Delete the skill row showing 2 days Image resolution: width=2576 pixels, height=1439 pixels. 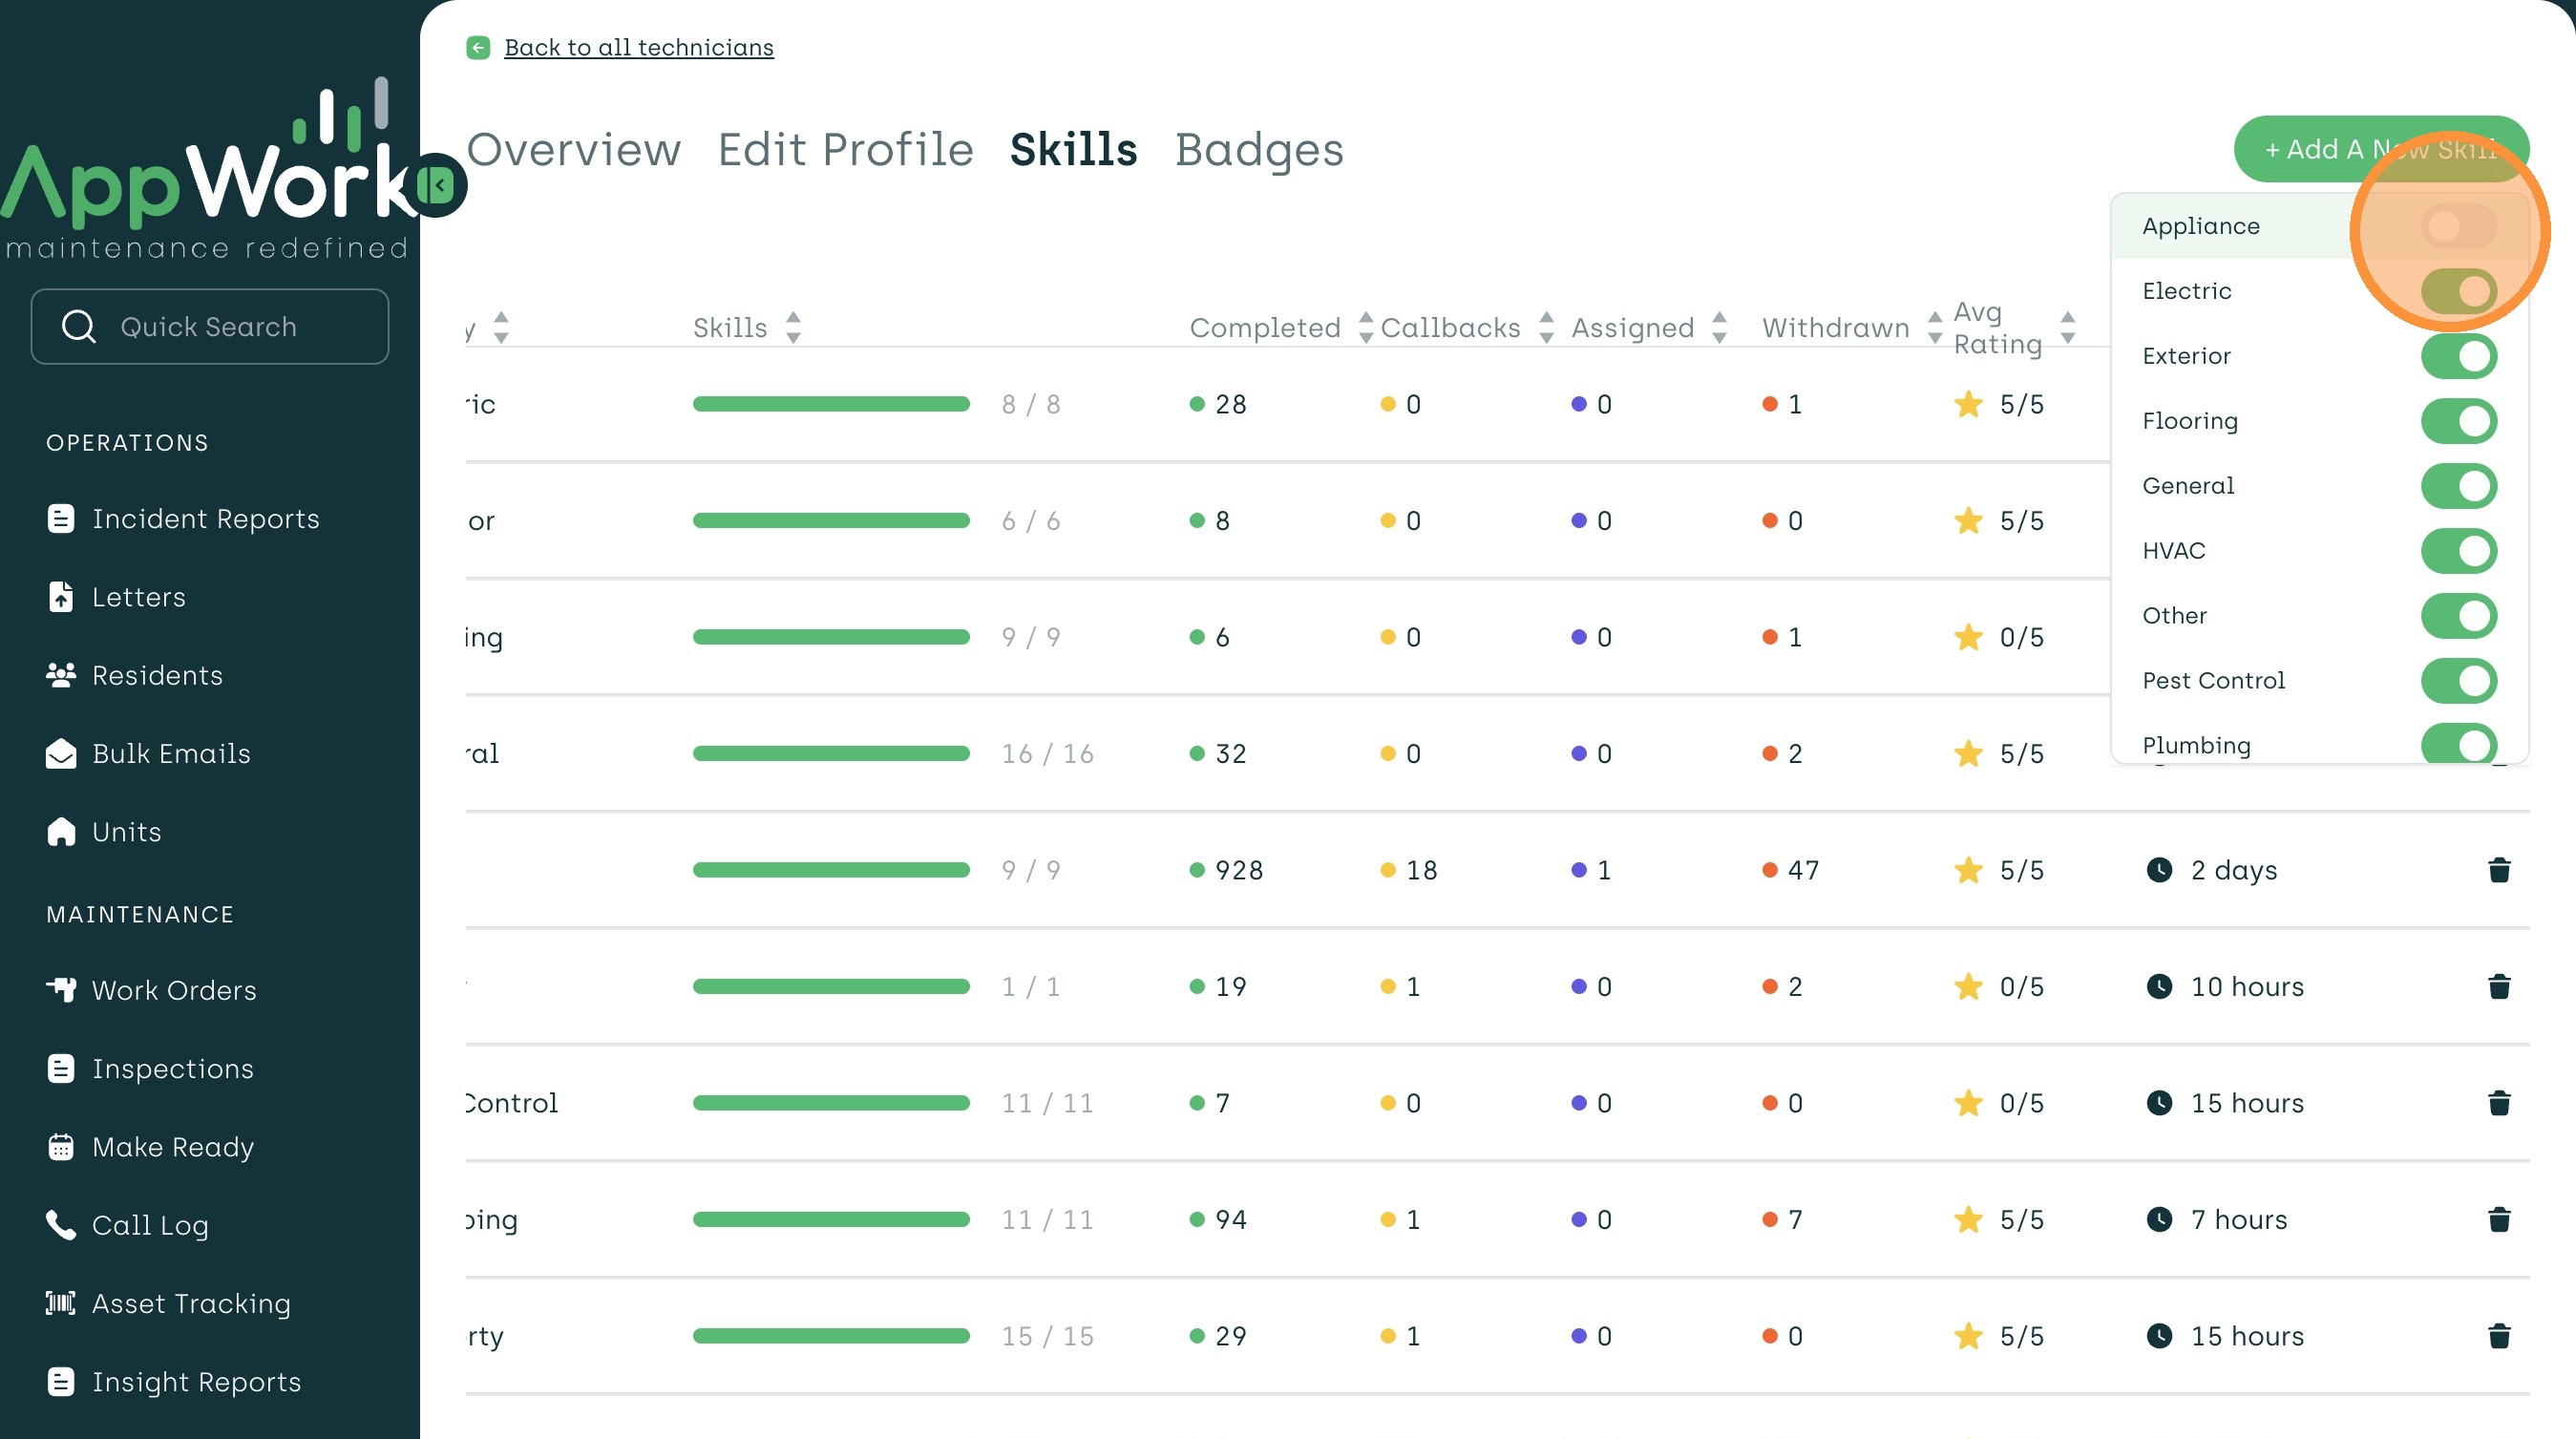[2498, 870]
